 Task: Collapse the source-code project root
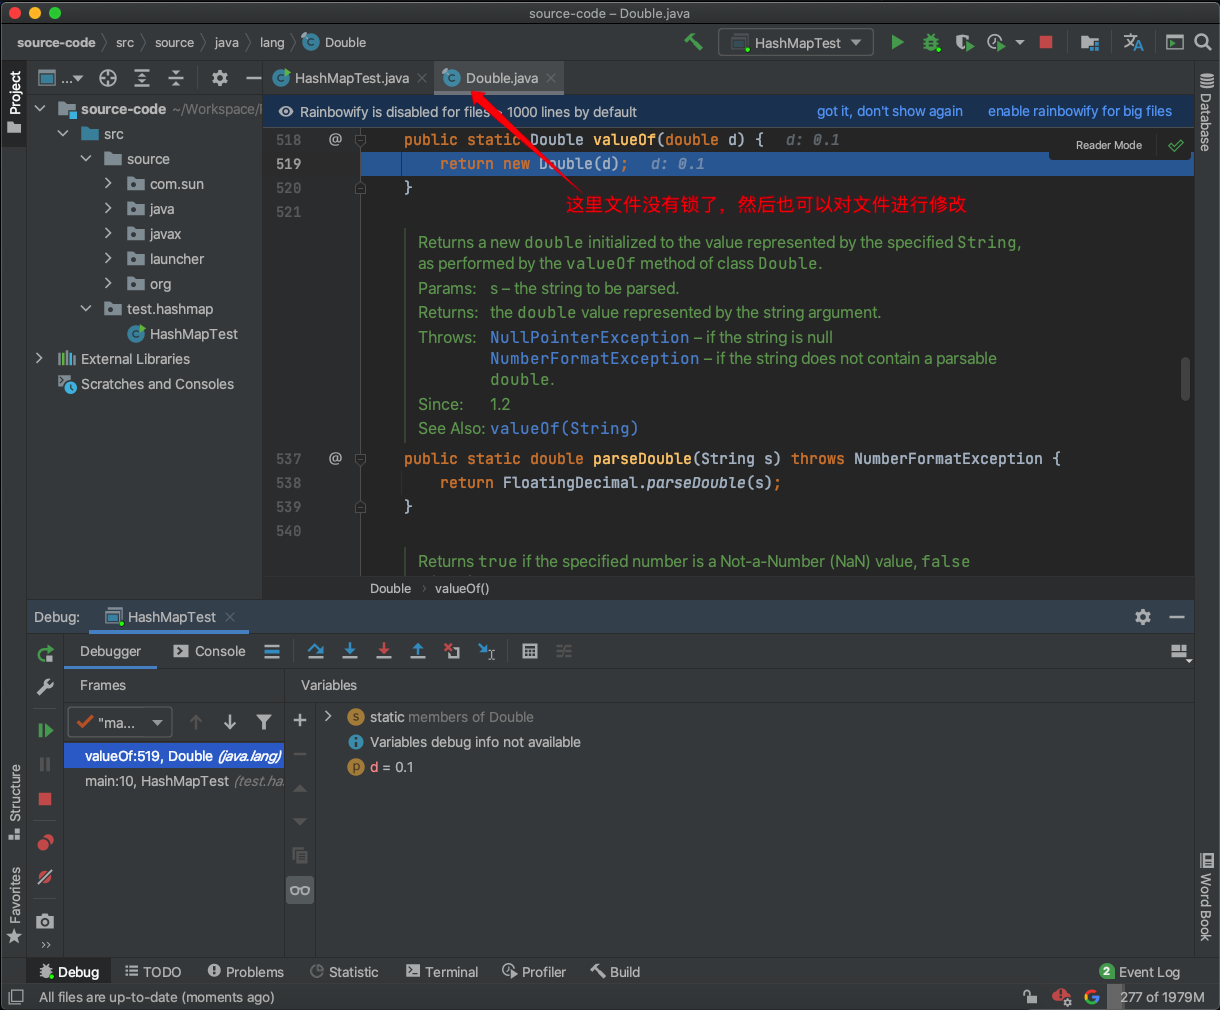tap(40, 109)
